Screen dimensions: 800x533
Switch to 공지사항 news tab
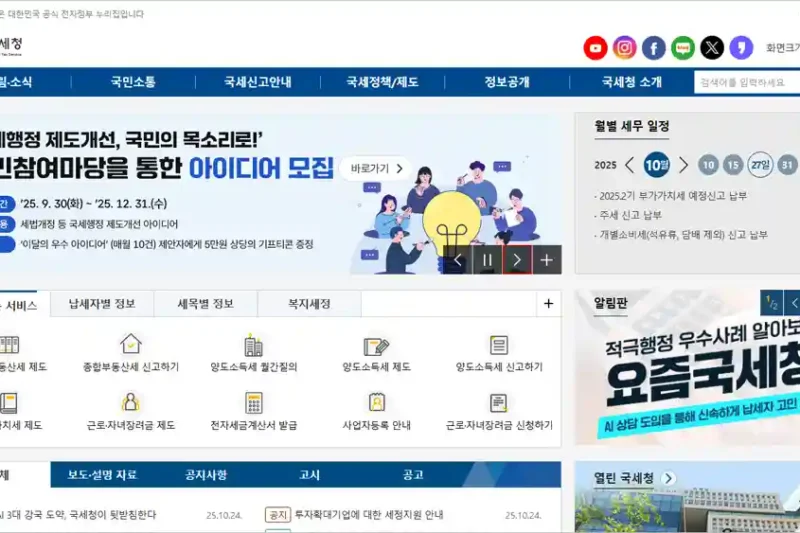click(206, 475)
